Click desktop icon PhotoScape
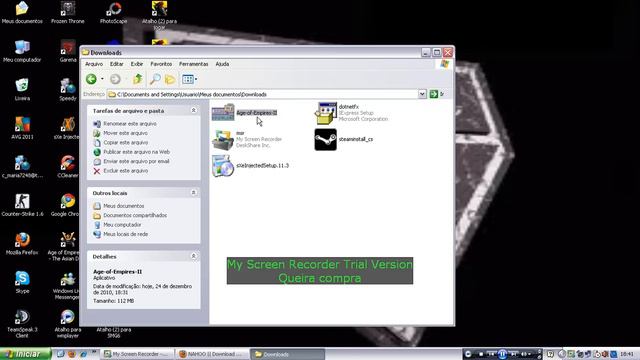 [x=113, y=13]
